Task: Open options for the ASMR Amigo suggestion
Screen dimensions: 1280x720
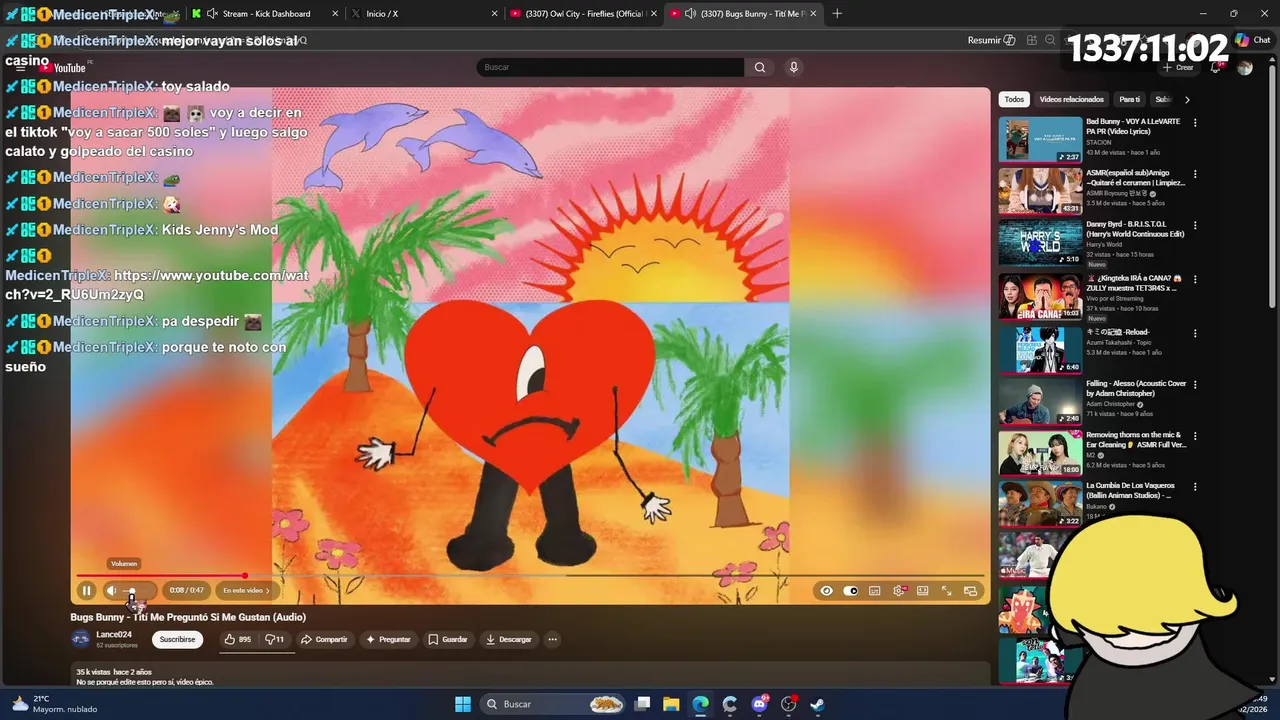Action: [1195, 174]
